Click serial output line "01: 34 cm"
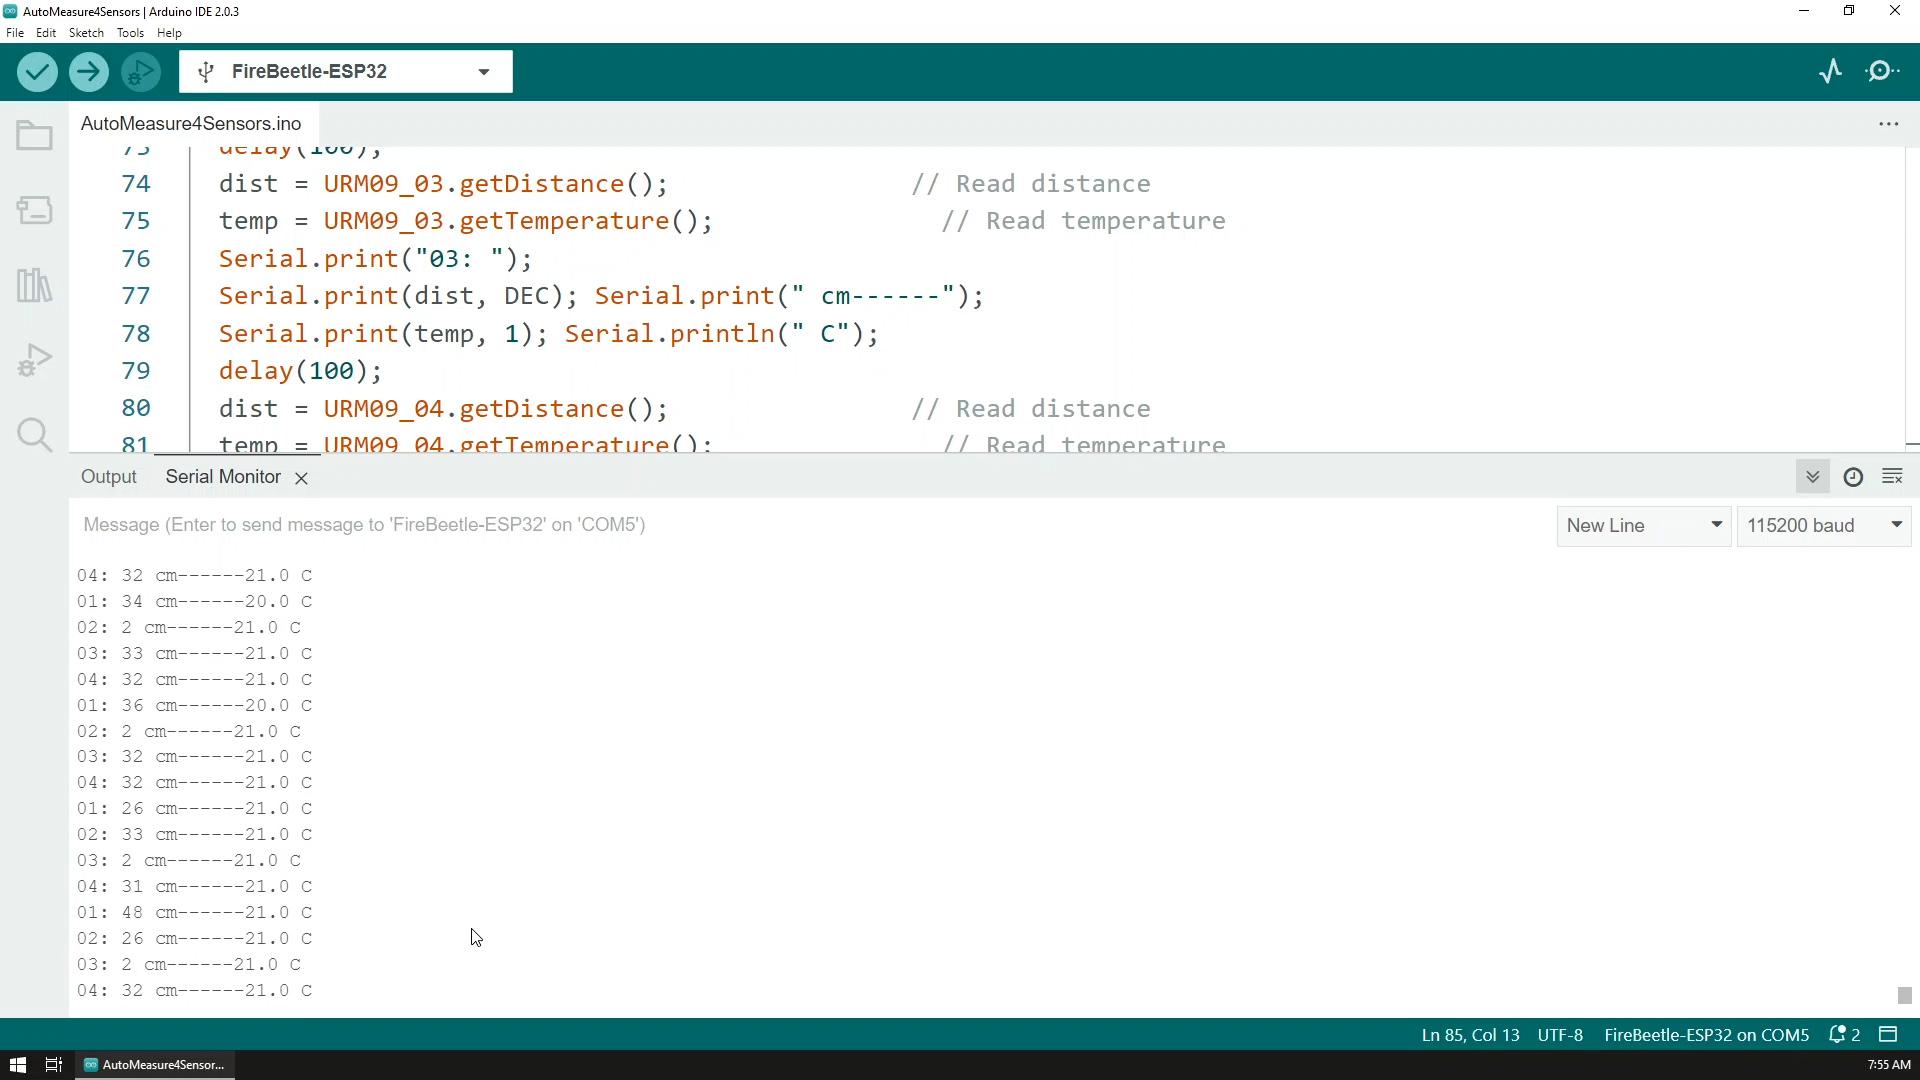Screen dimensions: 1920x1080 tap(195, 602)
